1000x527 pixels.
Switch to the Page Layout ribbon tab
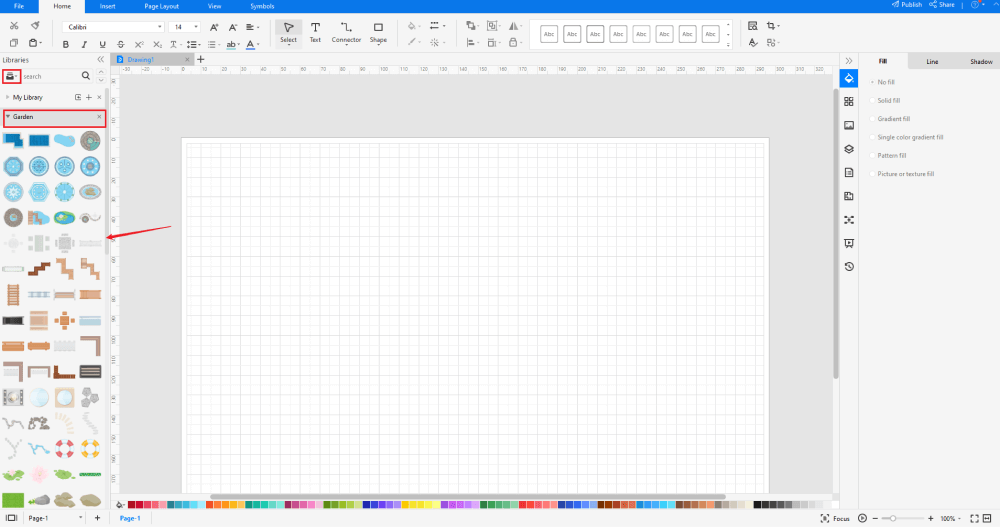point(161,6)
